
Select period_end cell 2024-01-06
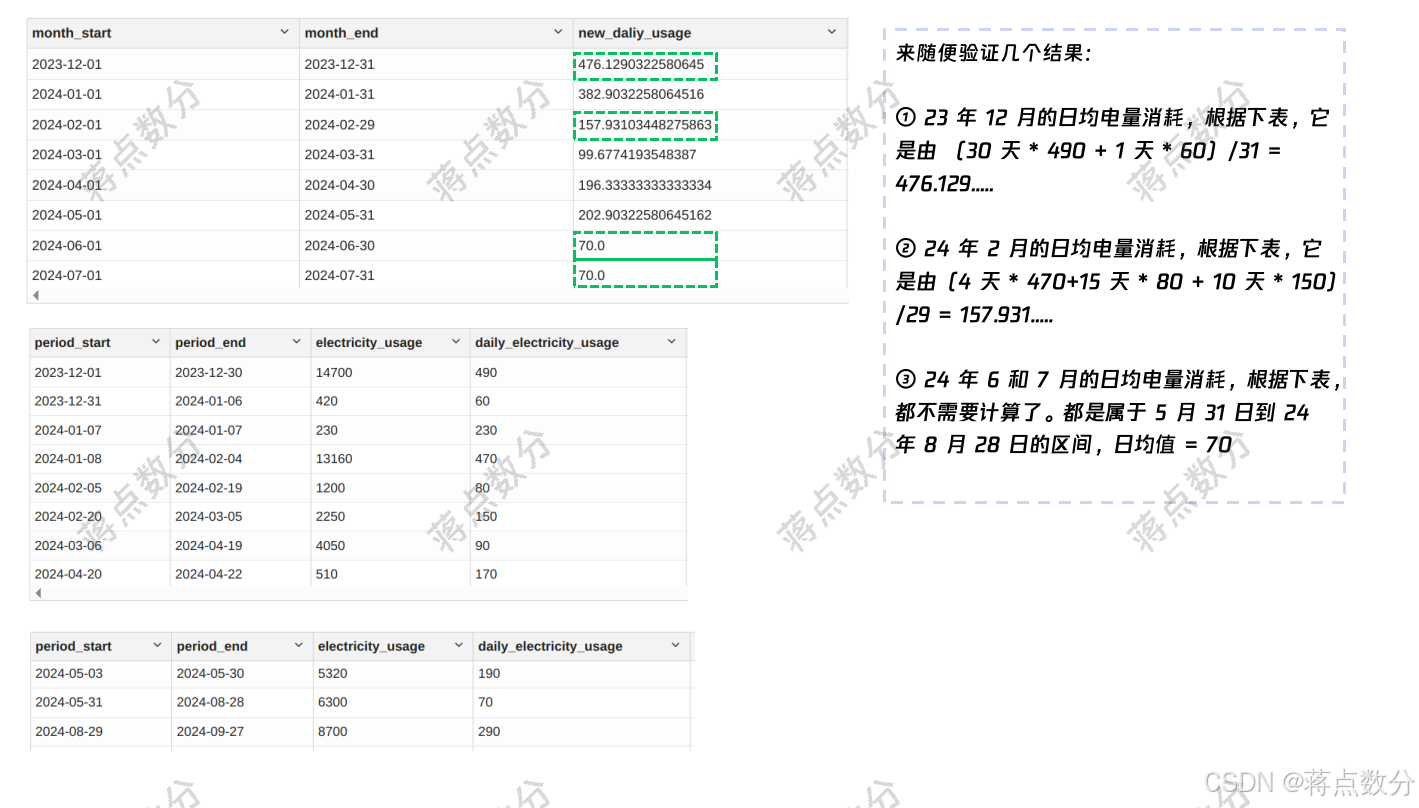(x=240, y=401)
